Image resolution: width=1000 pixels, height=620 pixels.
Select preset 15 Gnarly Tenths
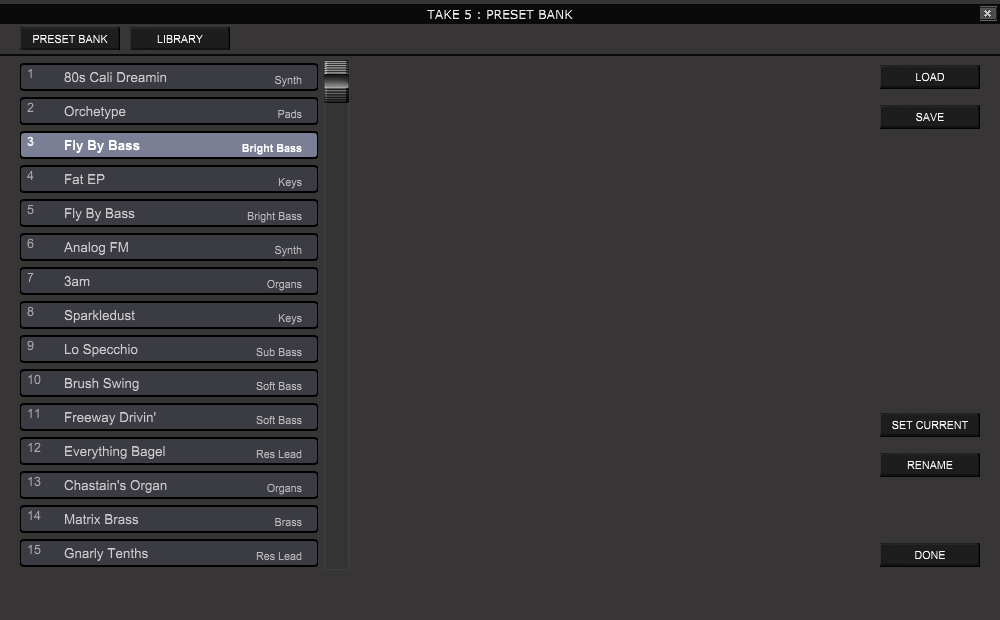168,554
